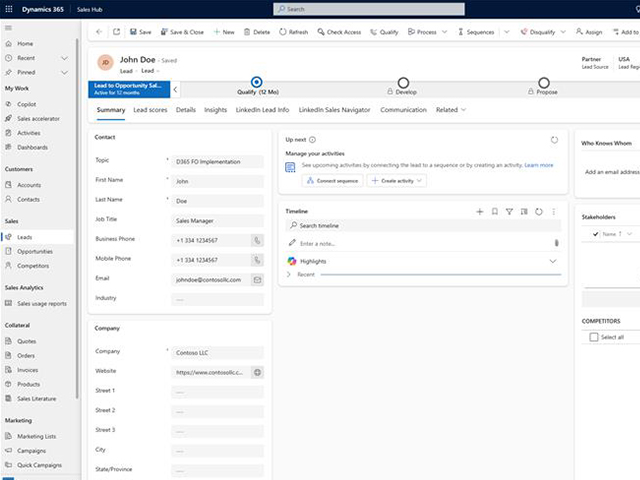The height and width of the screenshot is (480, 640).
Task: Switch to the Lead scores tab
Action: tap(151, 110)
